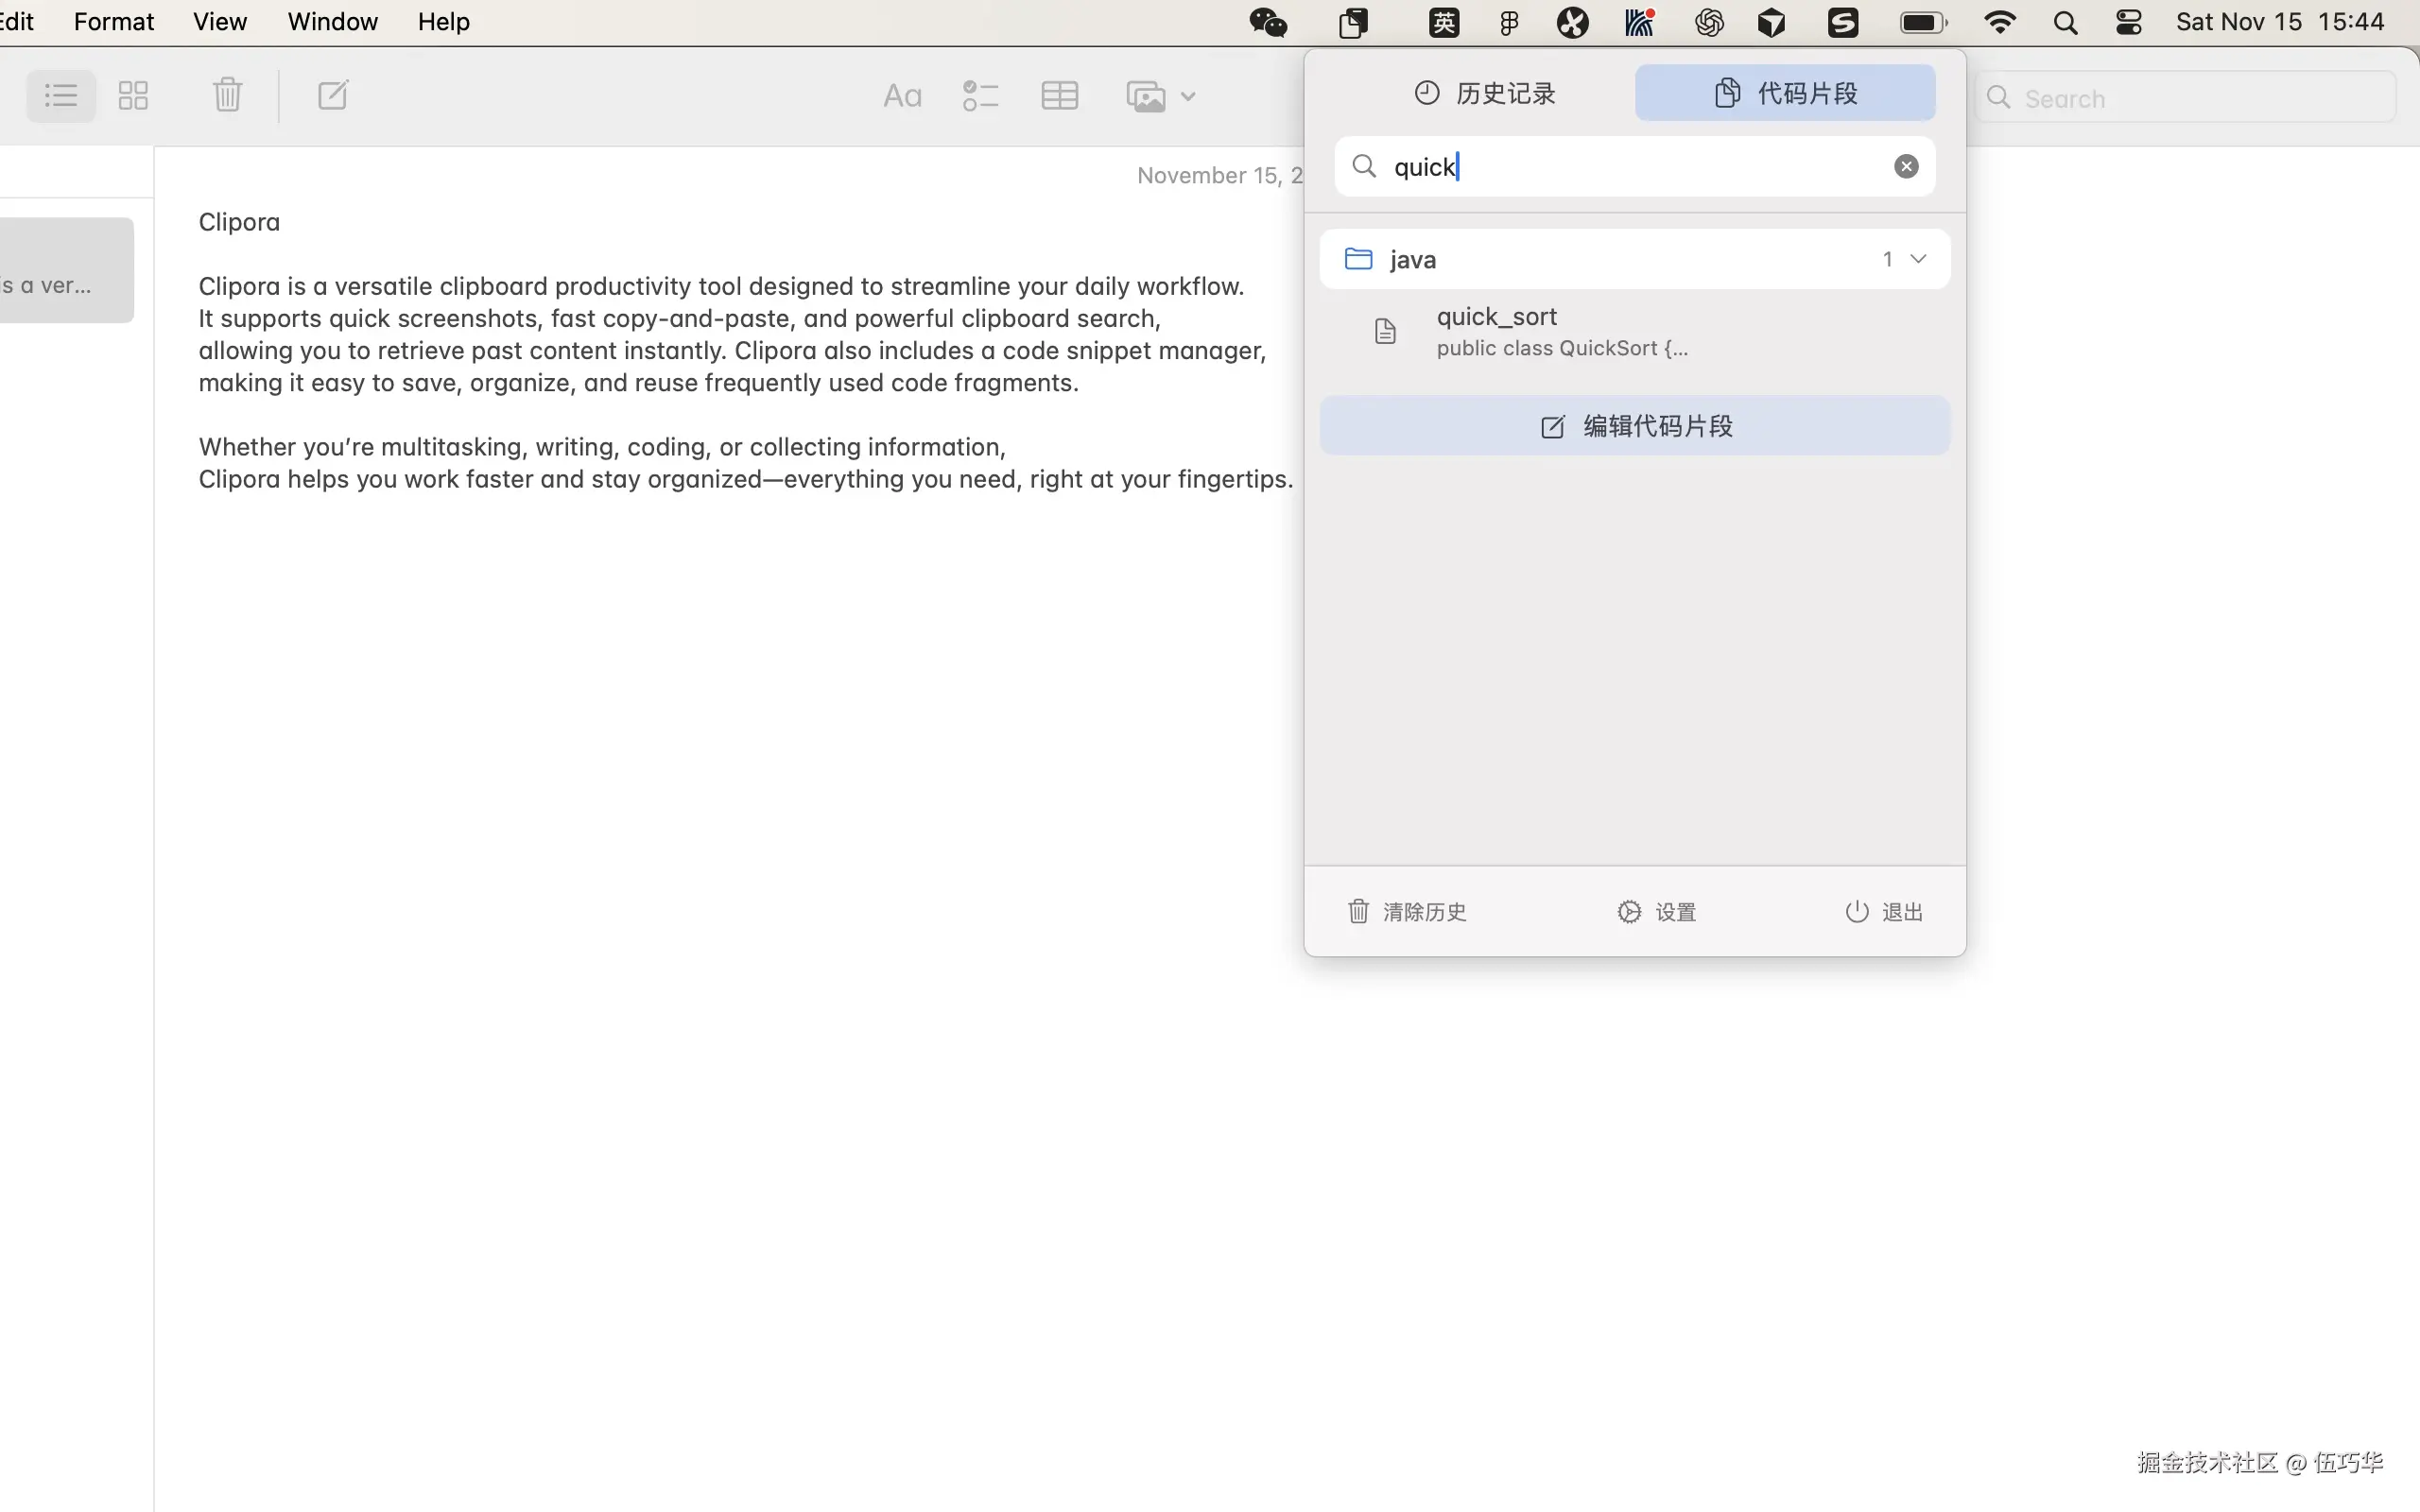Image resolution: width=2420 pixels, height=1512 pixels.
Task: Create a new note with compose icon
Action: tap(332, 96)
